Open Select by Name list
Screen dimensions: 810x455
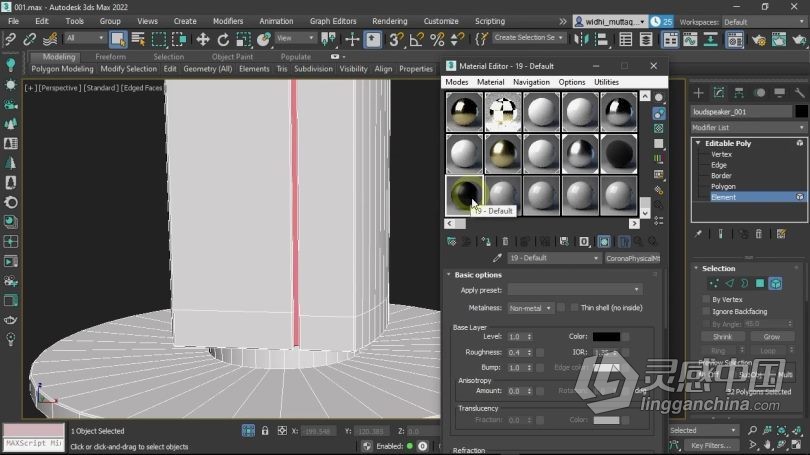tap(138, 39)
